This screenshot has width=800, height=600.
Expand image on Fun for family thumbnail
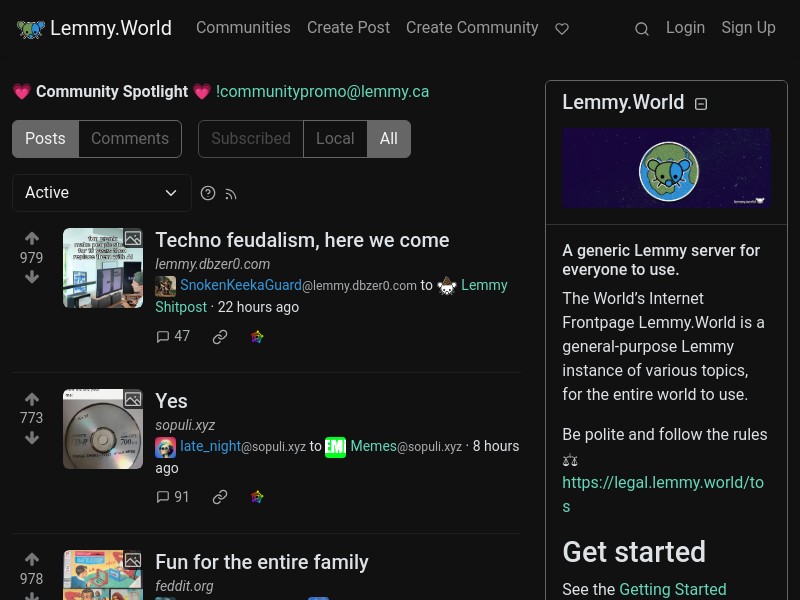(x=133, y=560)
